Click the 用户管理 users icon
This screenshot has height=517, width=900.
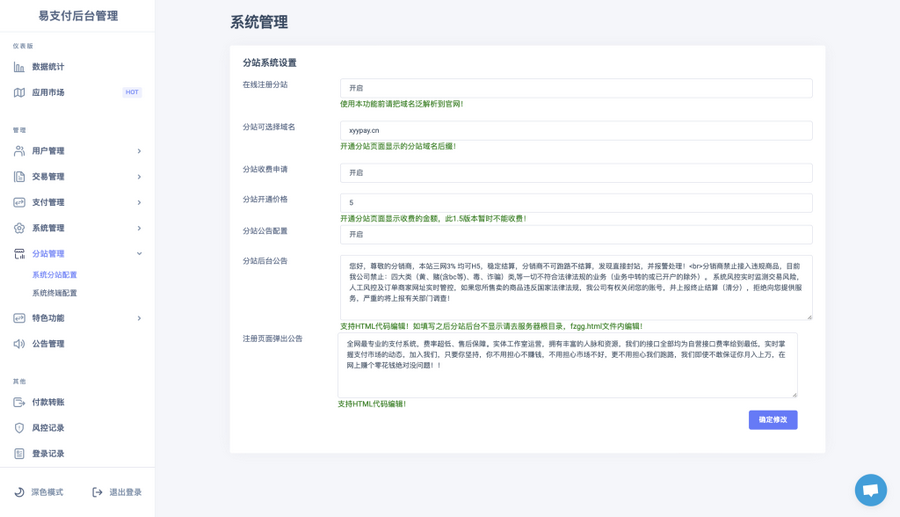click(19, 151)
